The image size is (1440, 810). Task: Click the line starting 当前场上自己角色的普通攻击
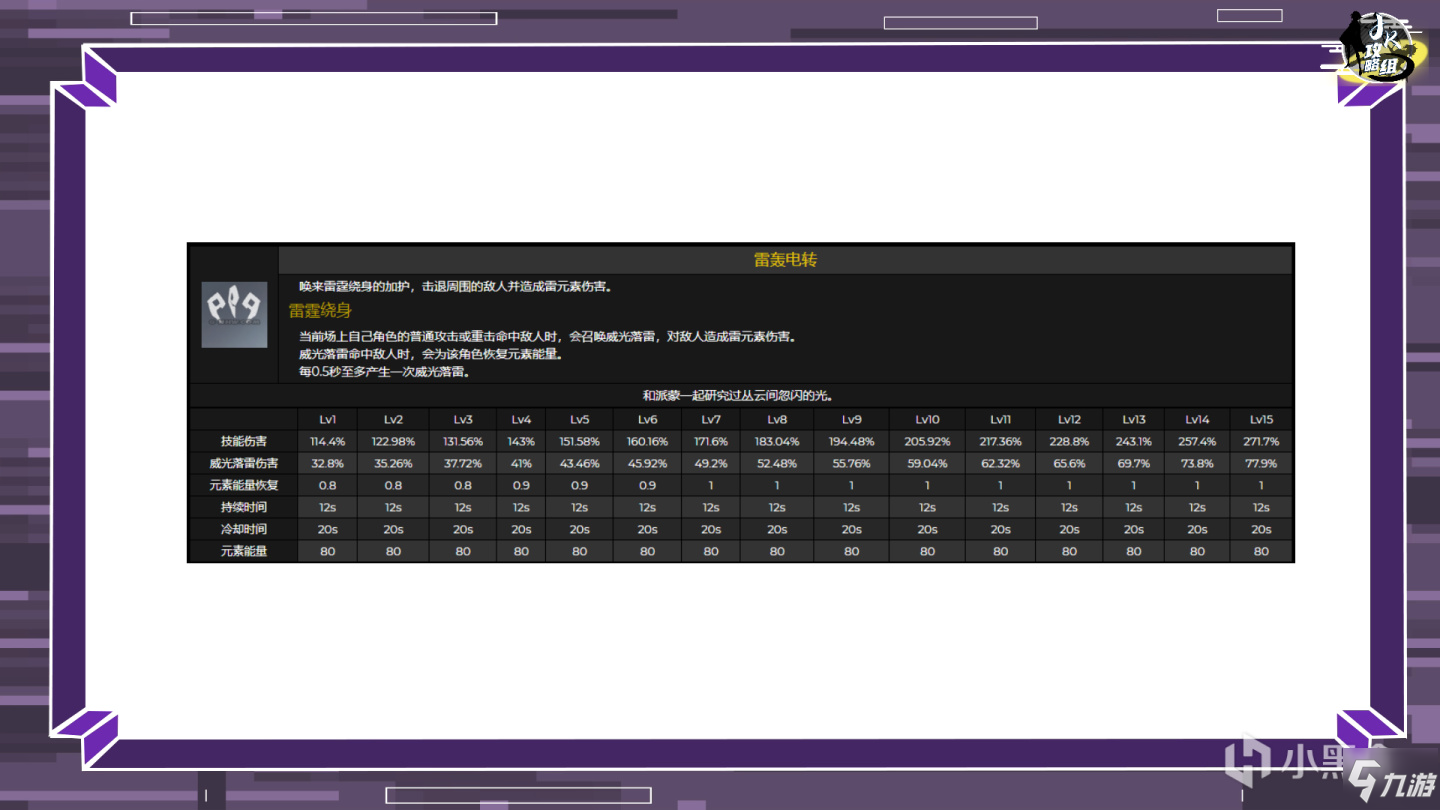pyautogui.click(x=548, y=337)
